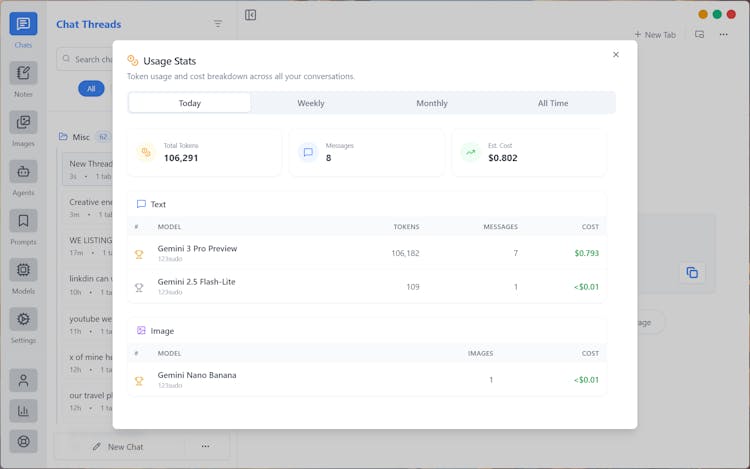Screen dimensions: 750x469
Task: Open the Prompts library icon
Action: [23, 221]
